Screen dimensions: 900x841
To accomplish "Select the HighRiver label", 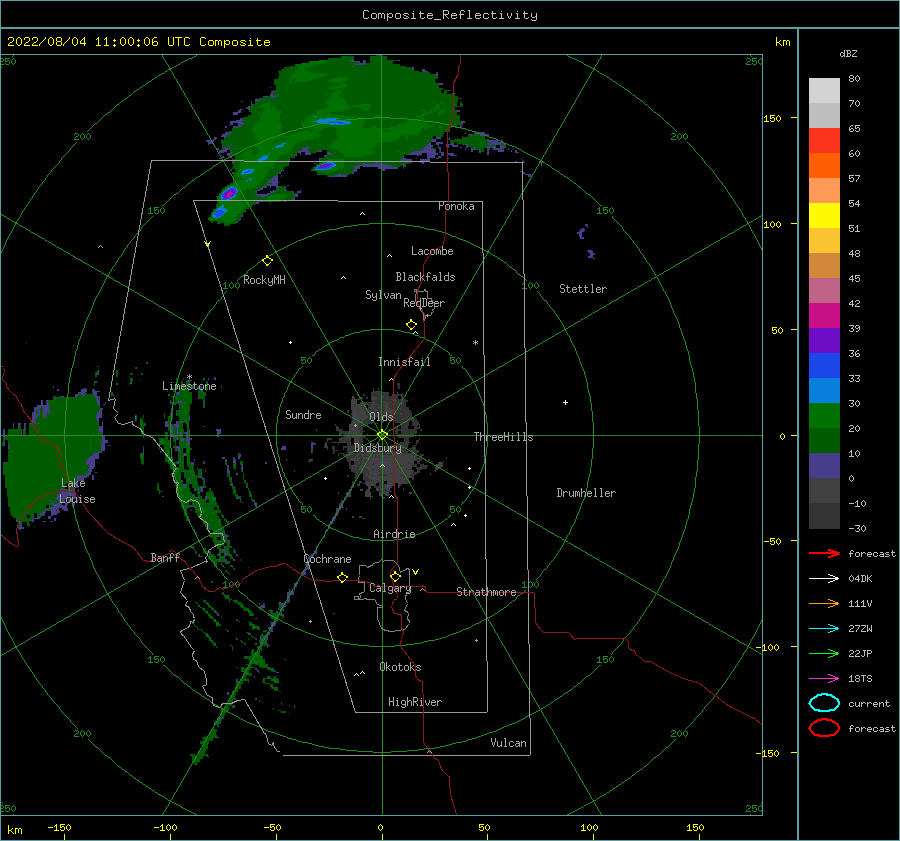I will tap(415, 702).
